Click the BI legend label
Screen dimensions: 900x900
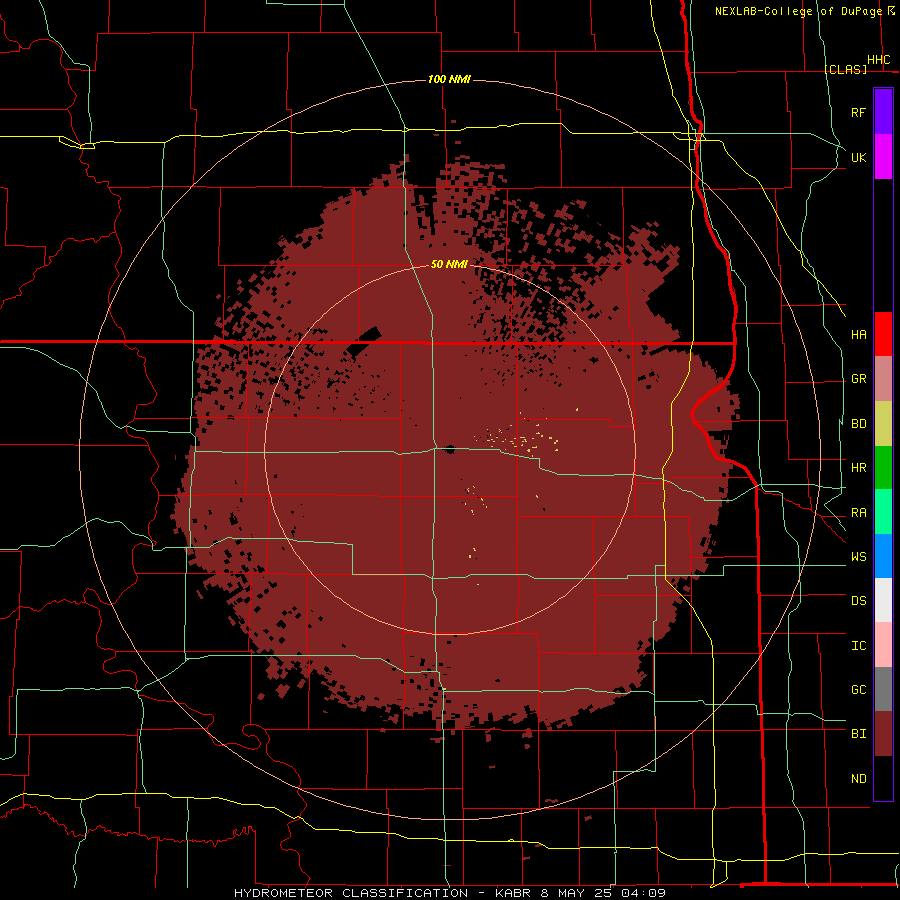[x=858, y=734]
